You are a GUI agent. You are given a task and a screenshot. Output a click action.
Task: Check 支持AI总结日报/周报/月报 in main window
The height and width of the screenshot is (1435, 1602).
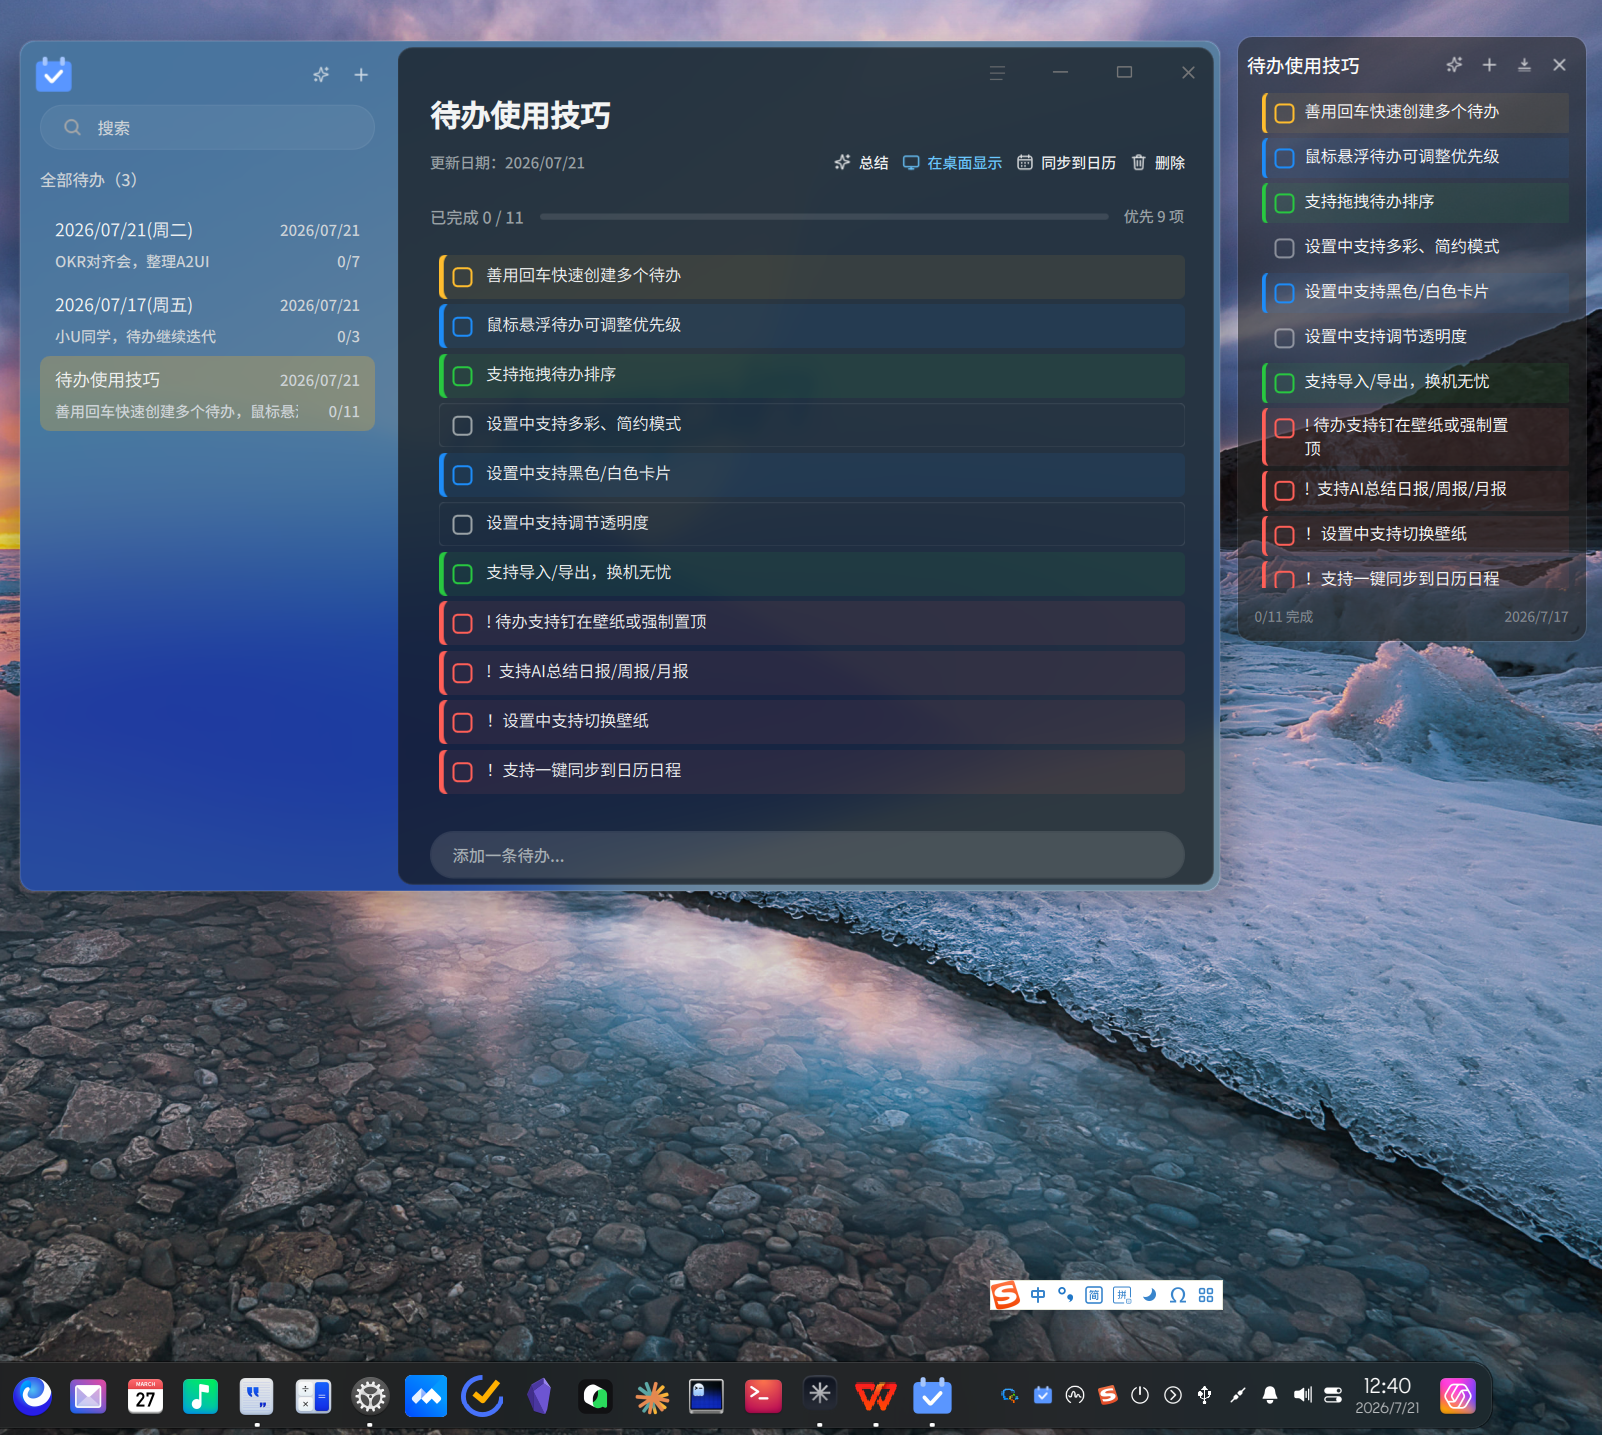tap(463, 673)
